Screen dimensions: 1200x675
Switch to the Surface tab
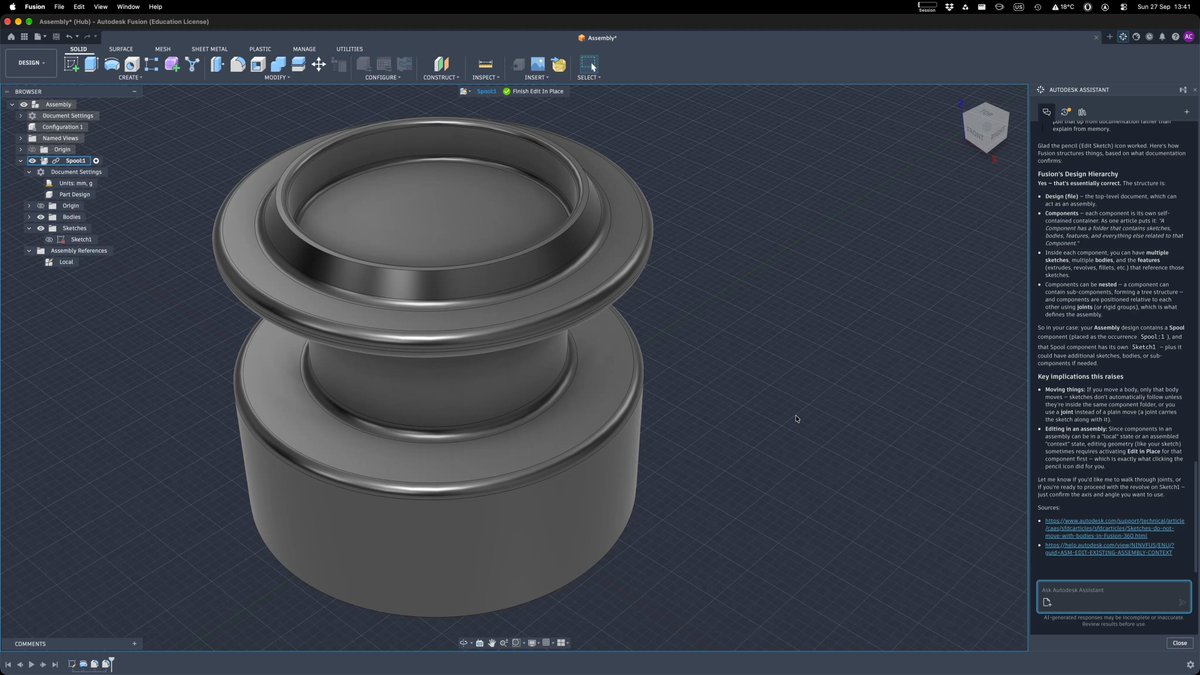[x=121, y=49]
